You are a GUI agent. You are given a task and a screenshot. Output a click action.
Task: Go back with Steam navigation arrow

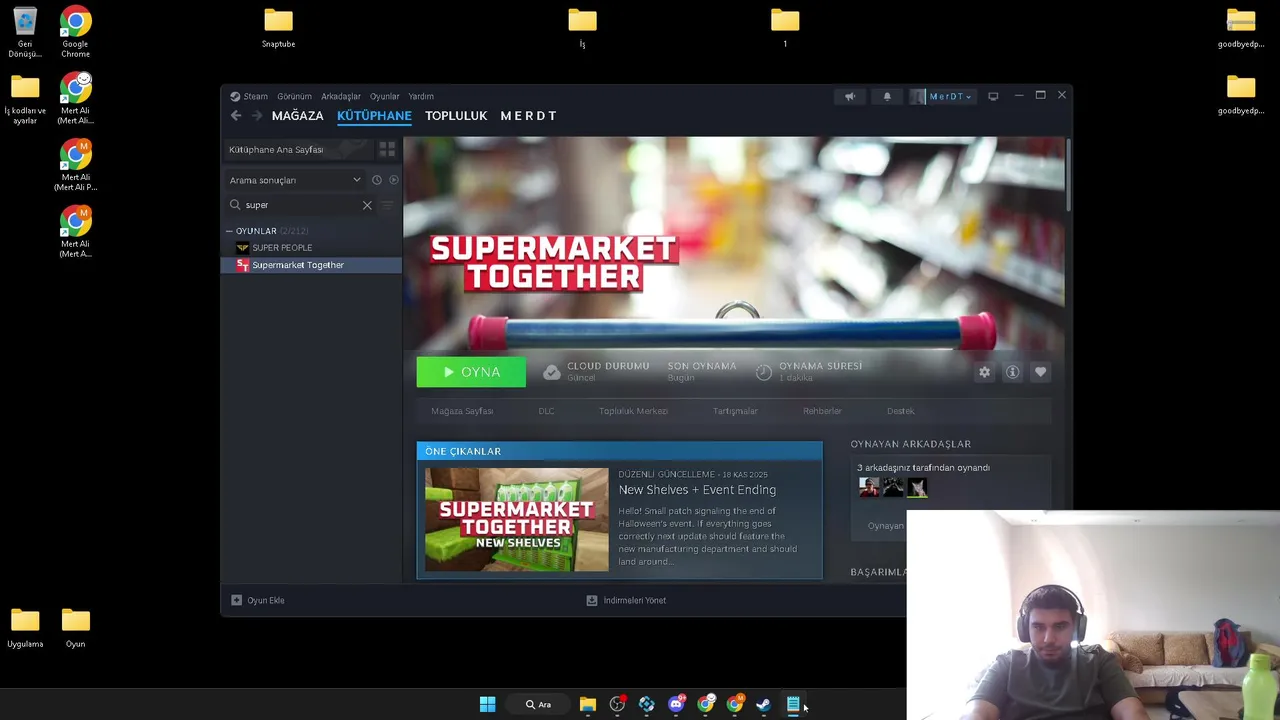point(236,116)
